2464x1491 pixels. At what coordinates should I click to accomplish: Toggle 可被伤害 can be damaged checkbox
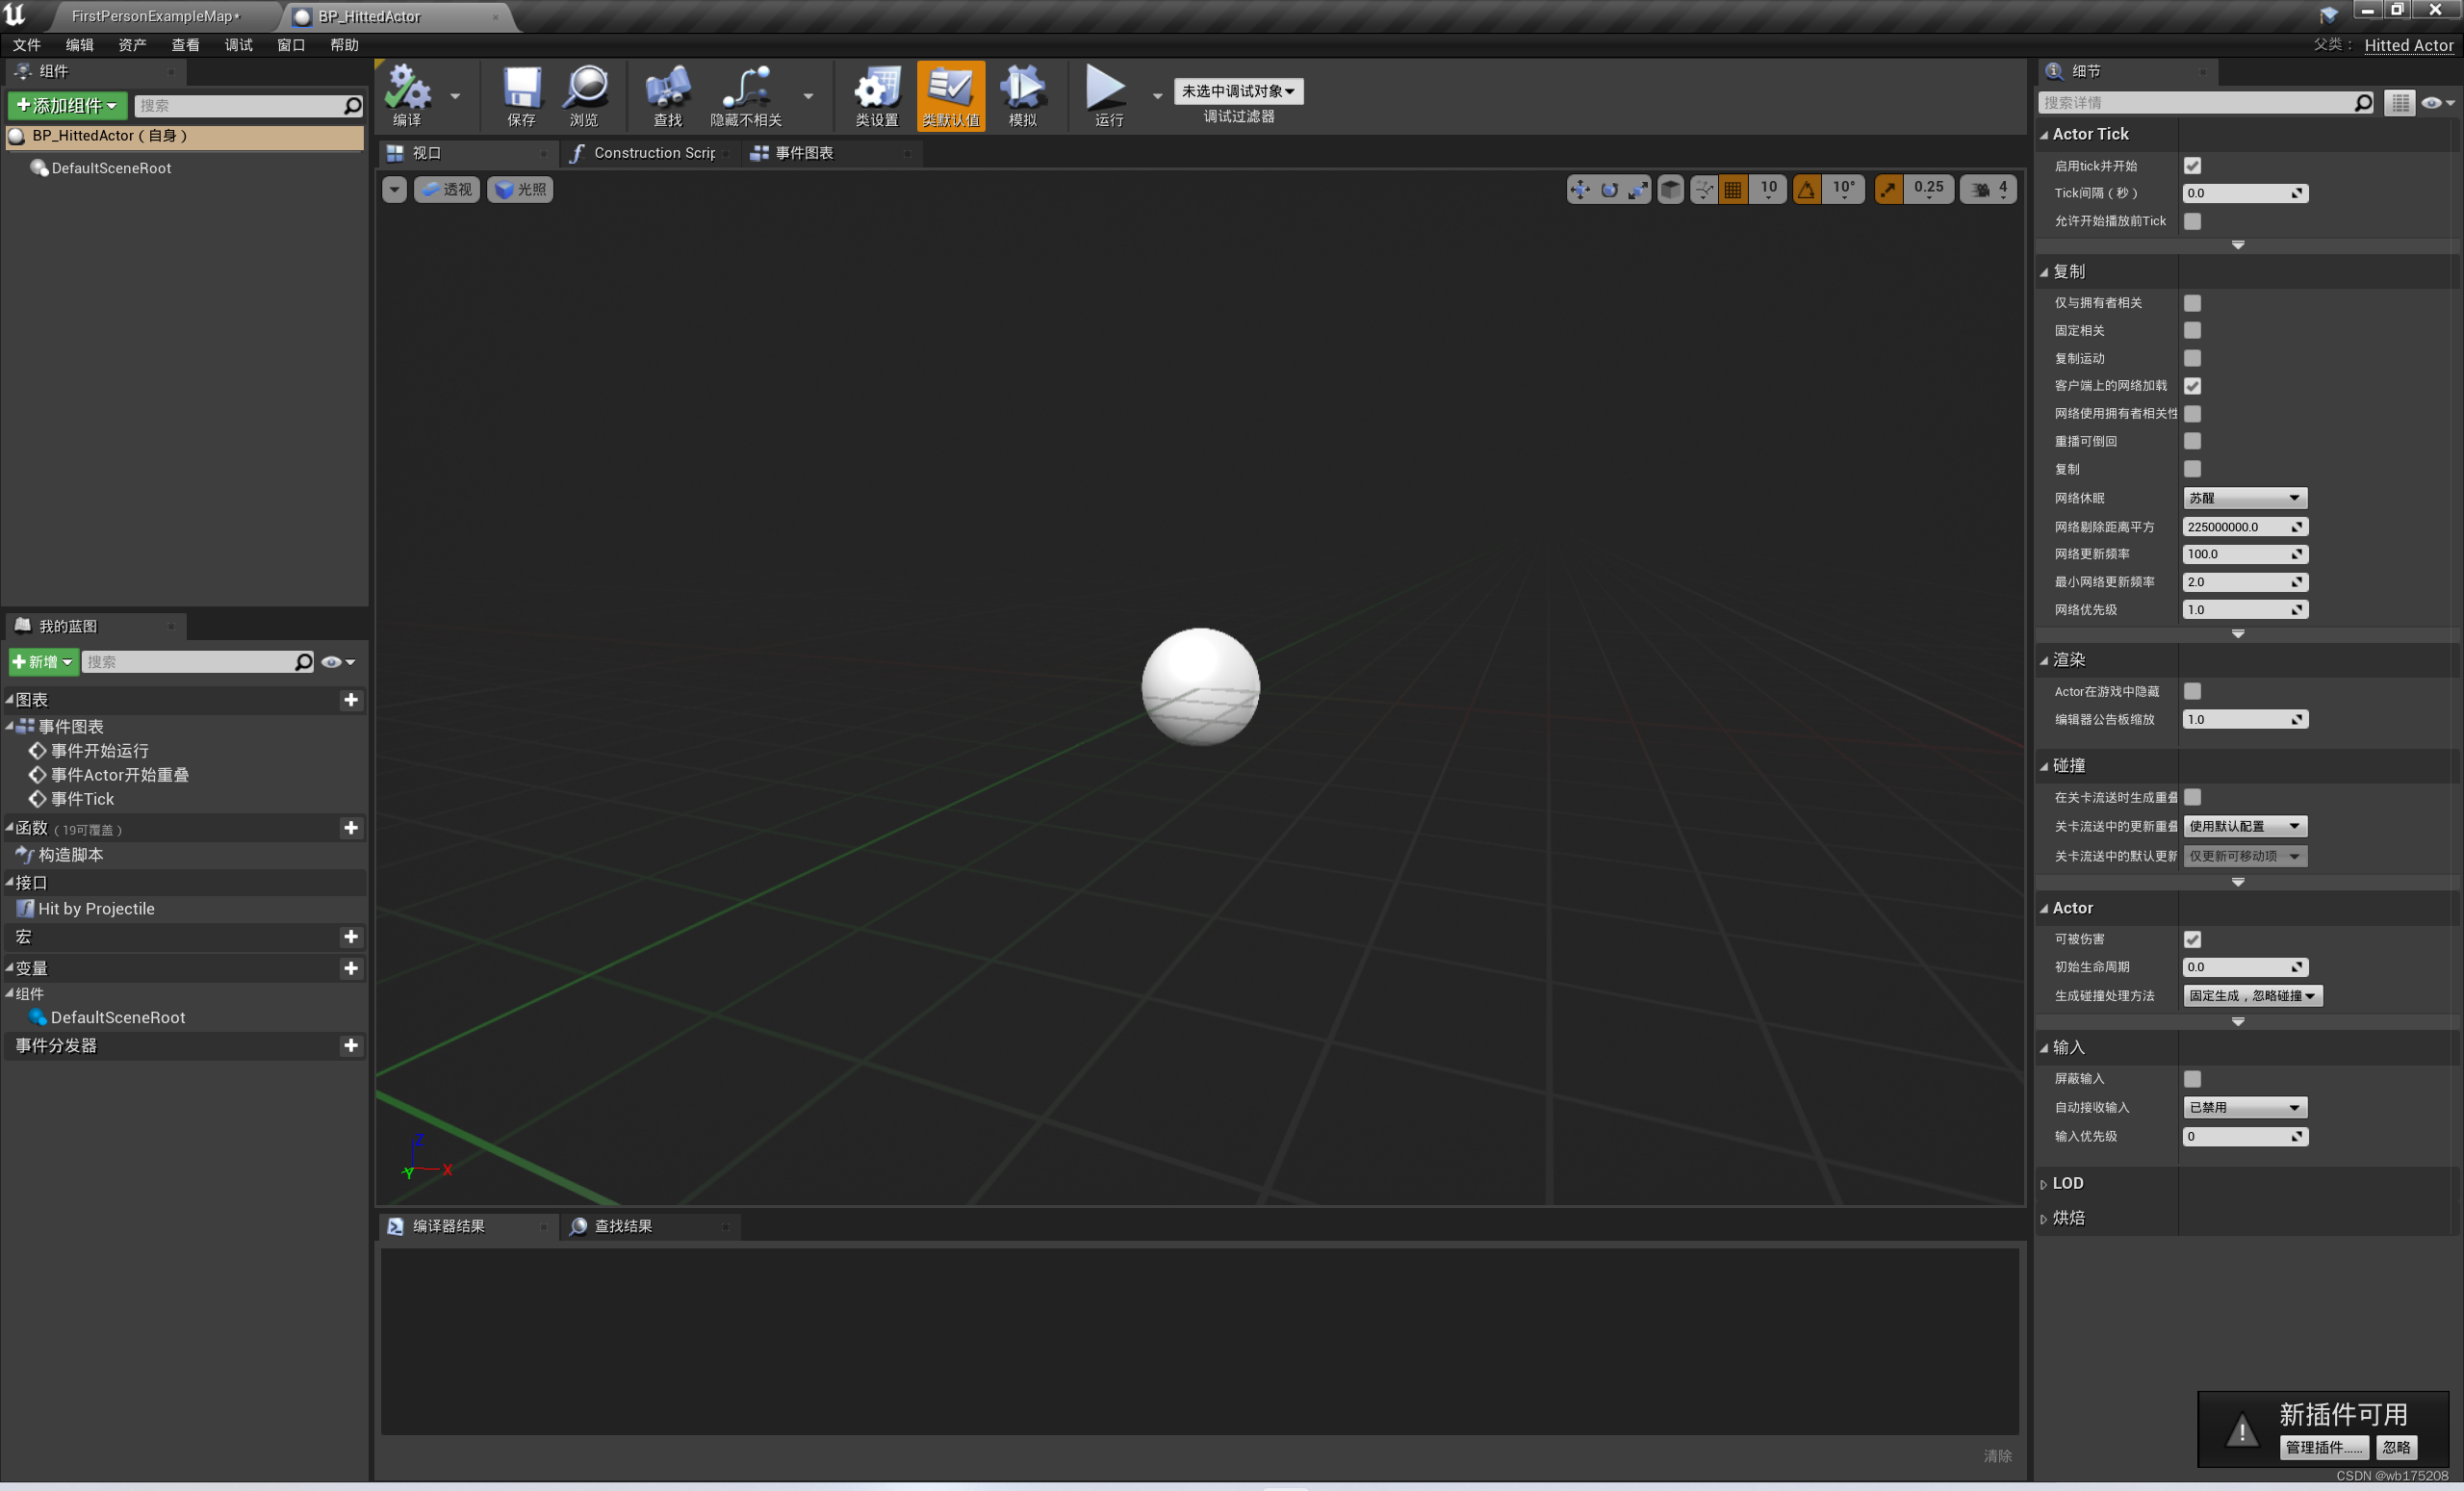click(2192, 939)
